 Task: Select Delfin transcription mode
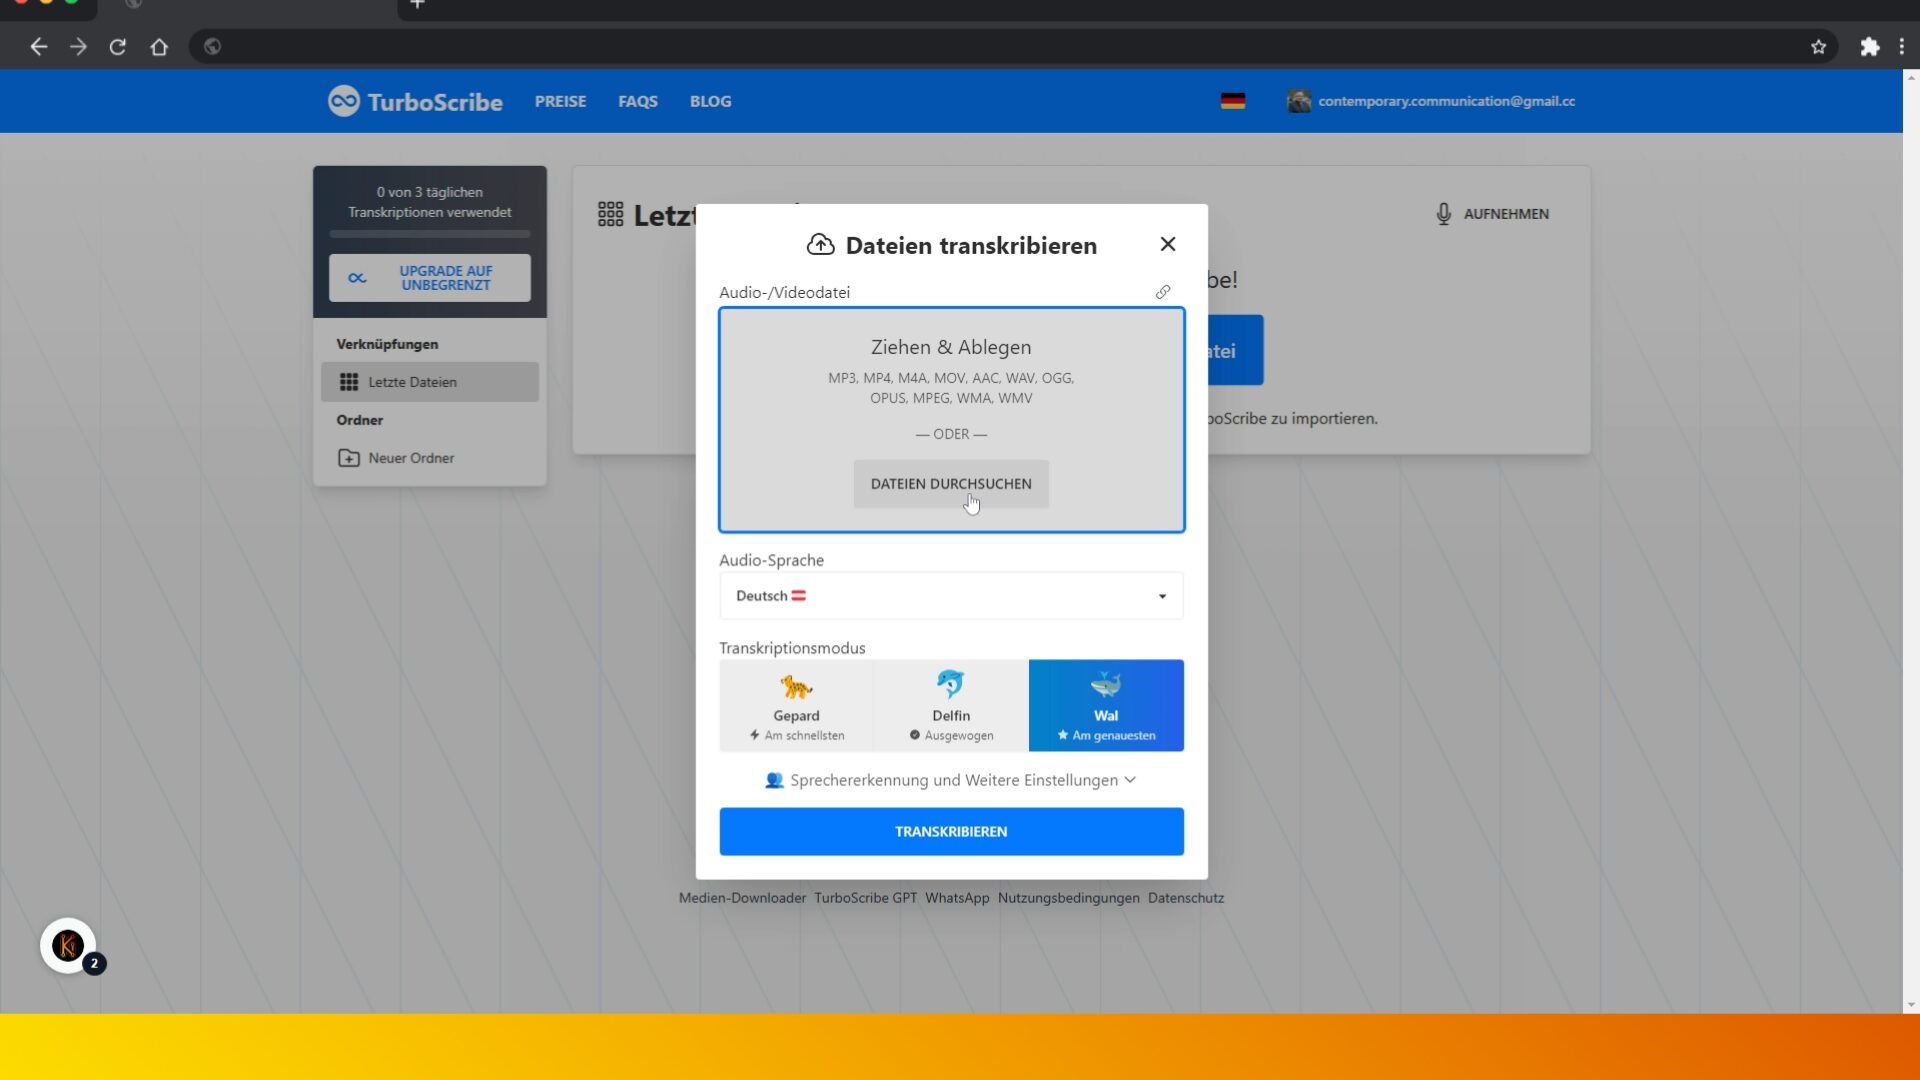(x=951, y=705)
